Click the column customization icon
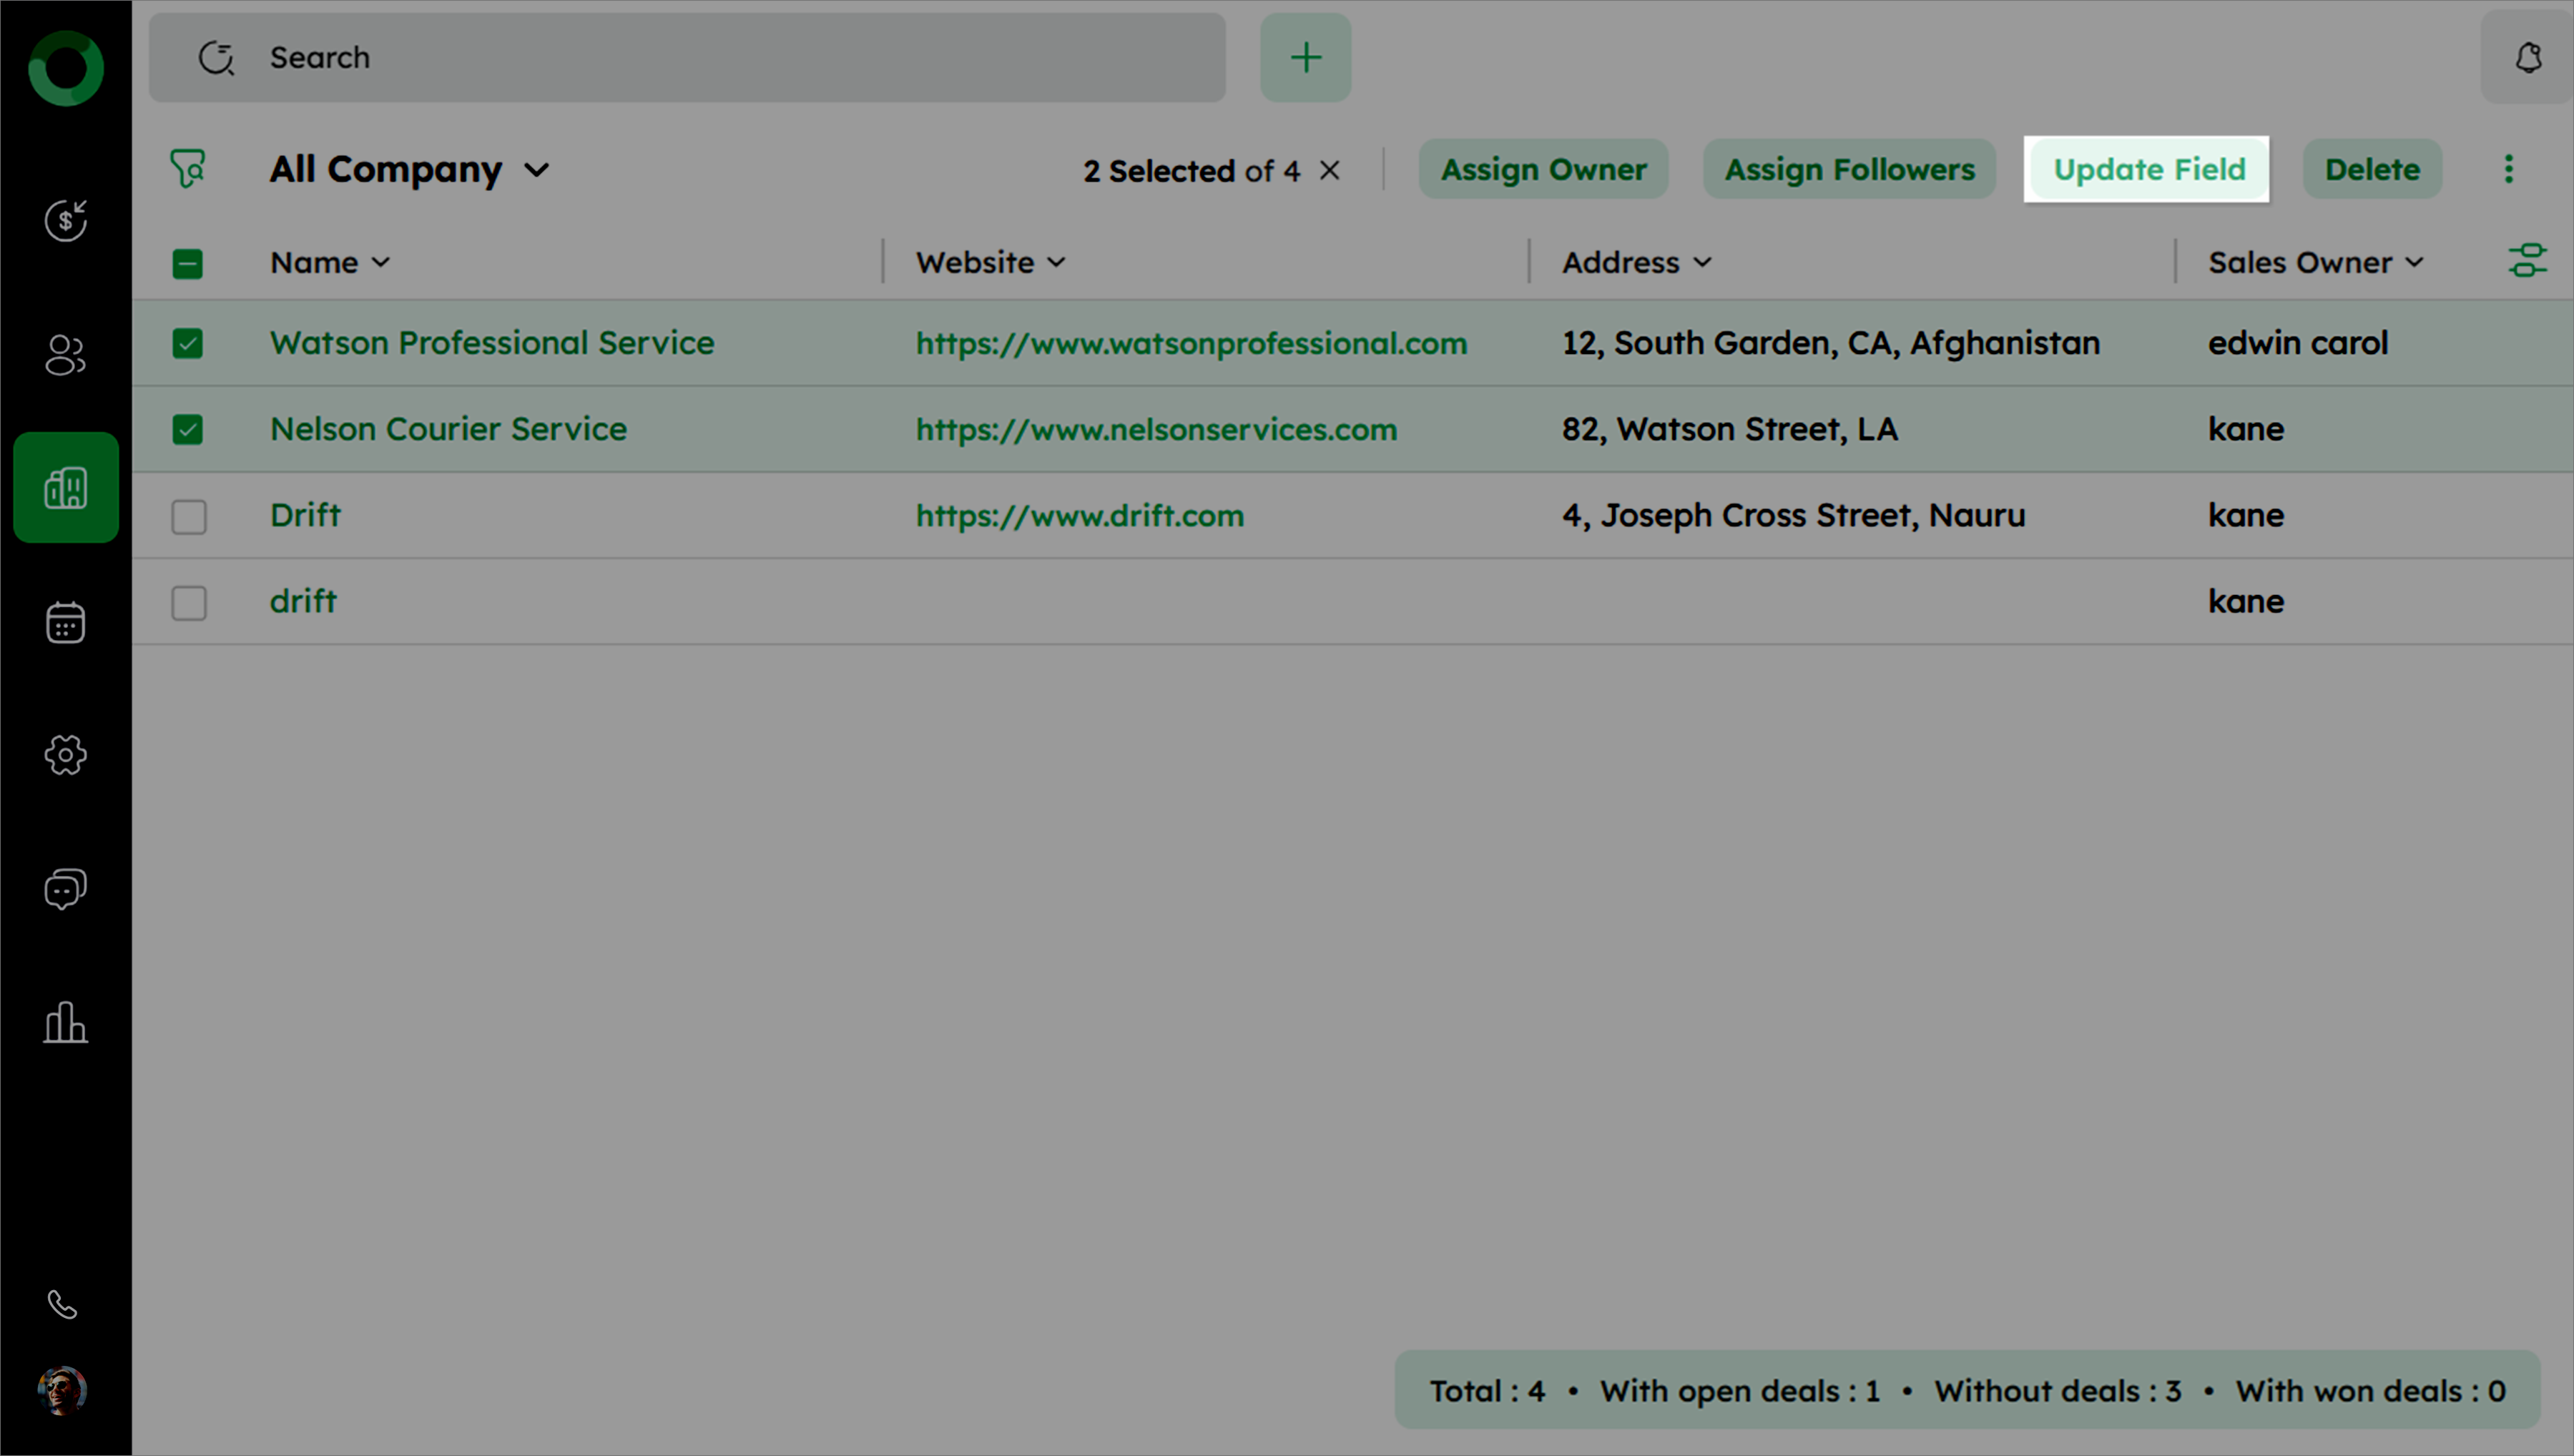2574x1456 pixels. tap(2527, 261)
